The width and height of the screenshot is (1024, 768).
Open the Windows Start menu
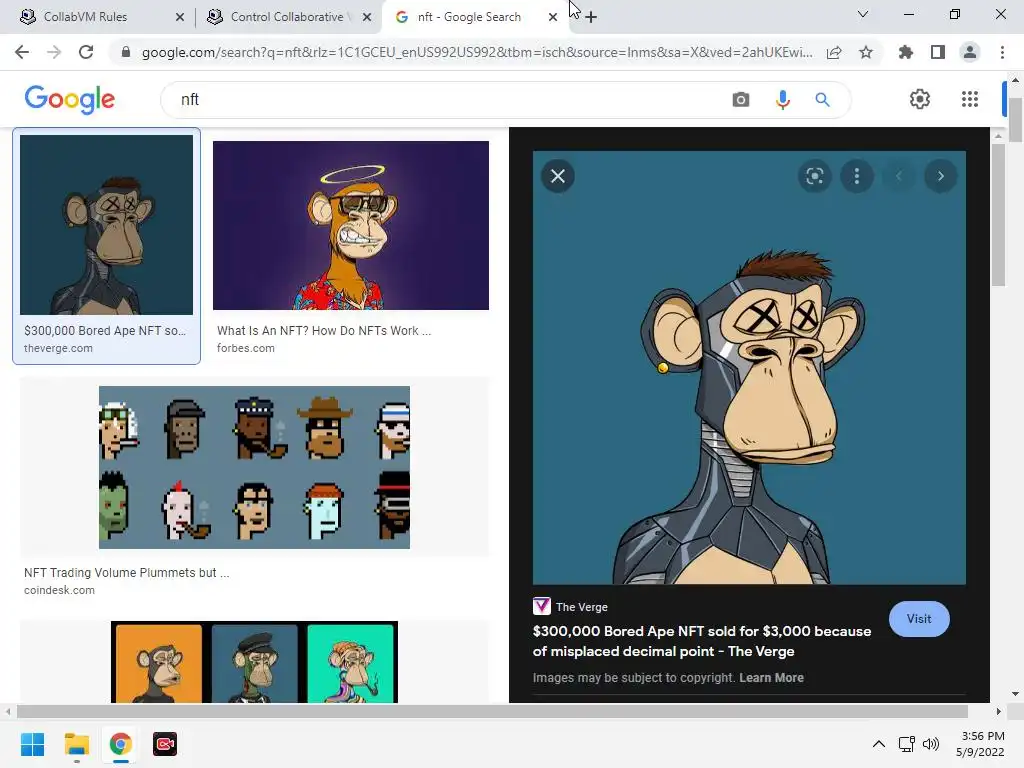tap(32, 744)
